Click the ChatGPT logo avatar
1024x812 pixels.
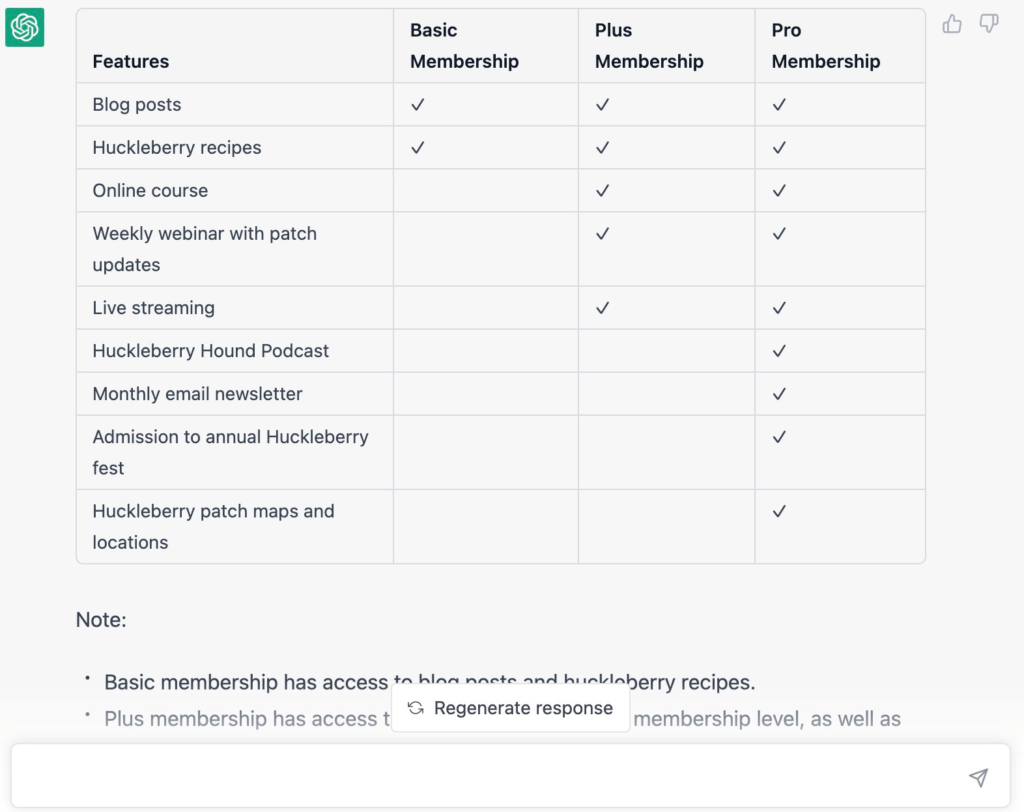pos(25,27)
